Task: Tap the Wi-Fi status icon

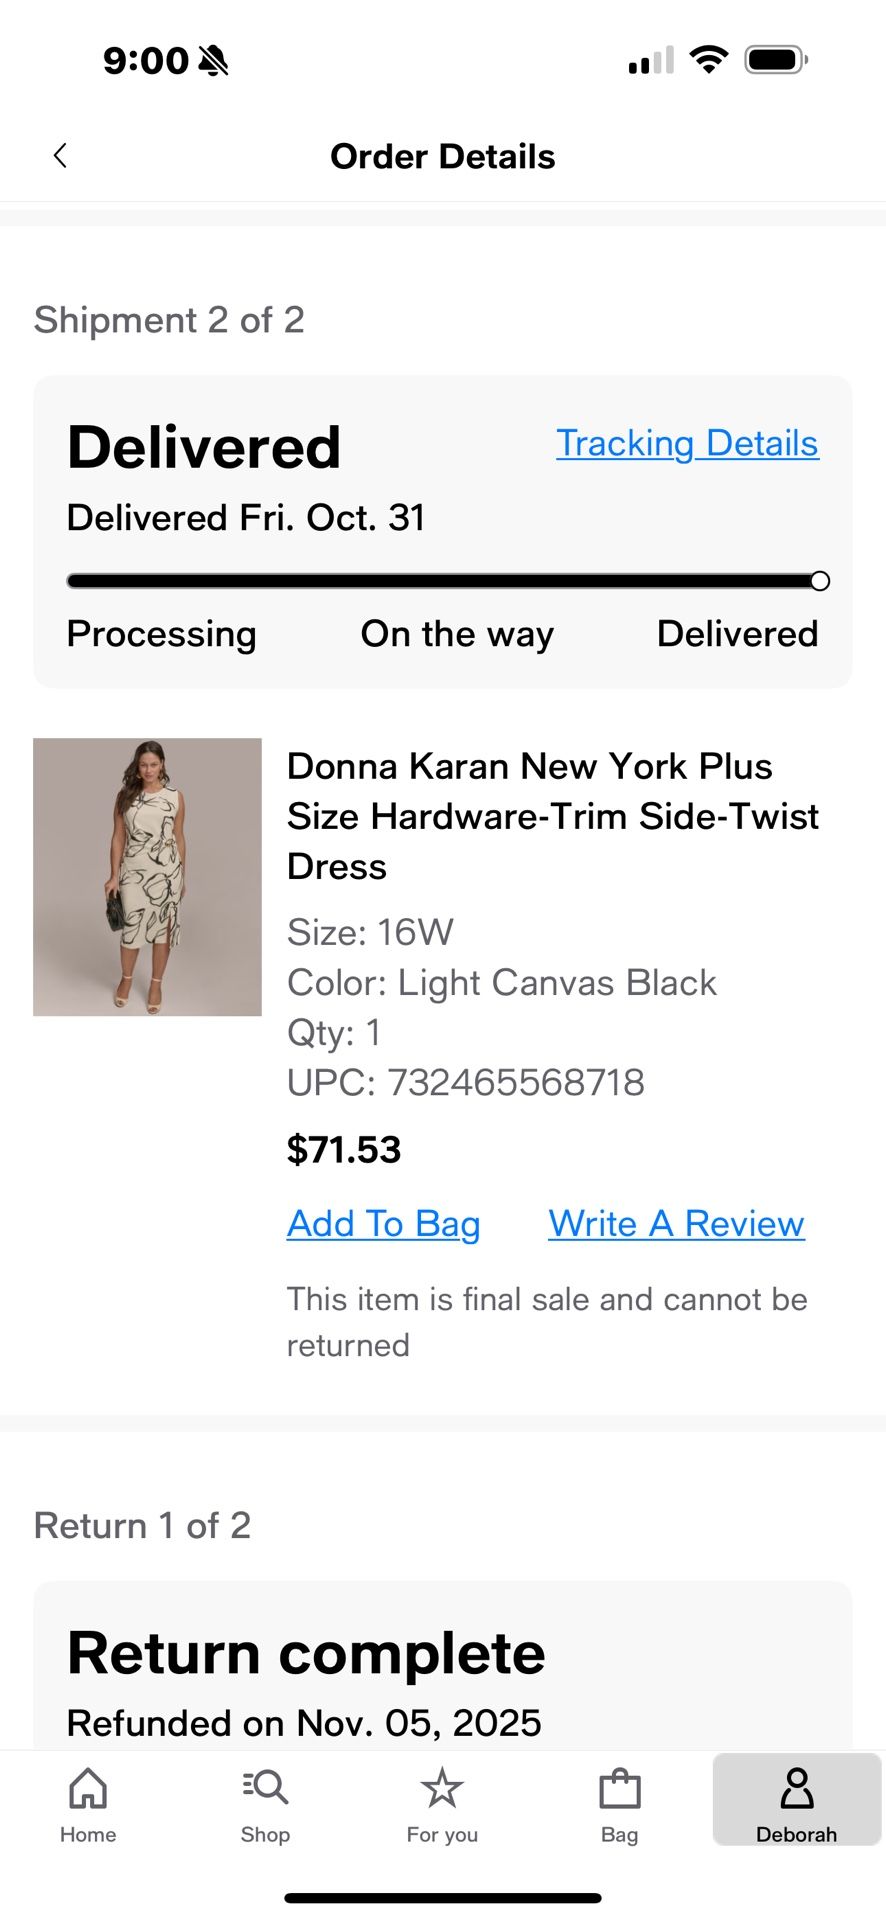Action: point(710,59)
